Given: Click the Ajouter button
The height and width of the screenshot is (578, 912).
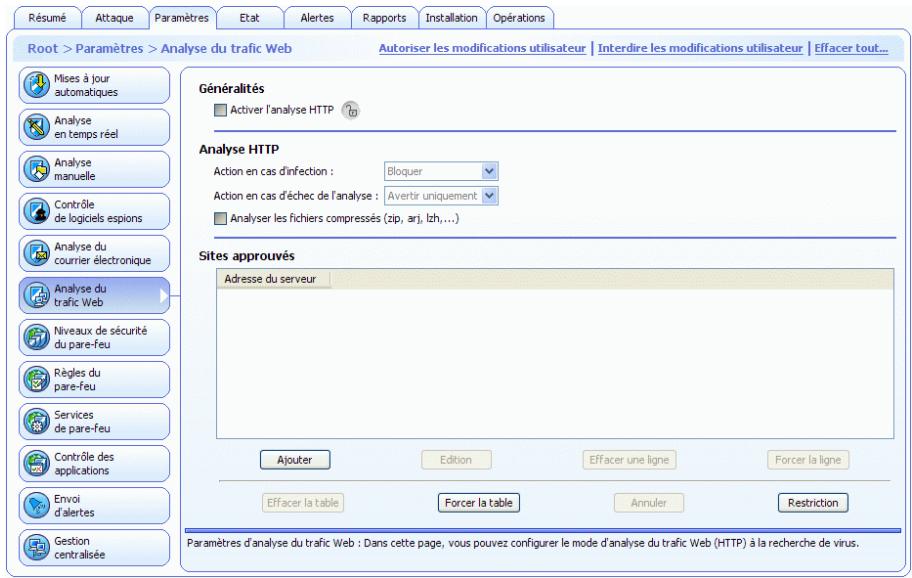Looking at the screenshot, I should point(295,460).
